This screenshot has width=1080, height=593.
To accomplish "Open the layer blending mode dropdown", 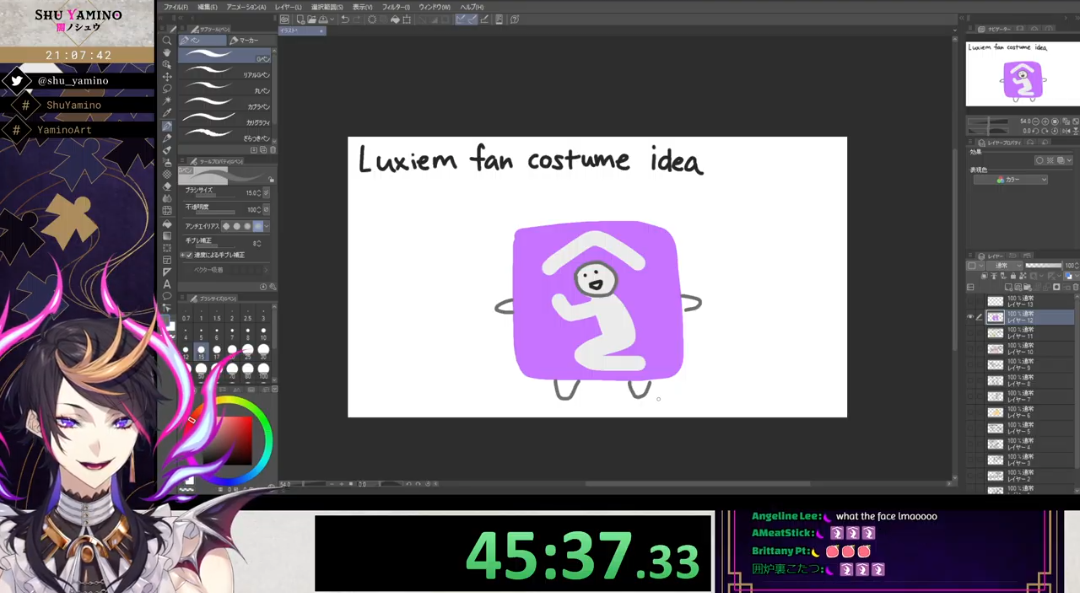I will pyautogui.click(x=1004, y=265).
